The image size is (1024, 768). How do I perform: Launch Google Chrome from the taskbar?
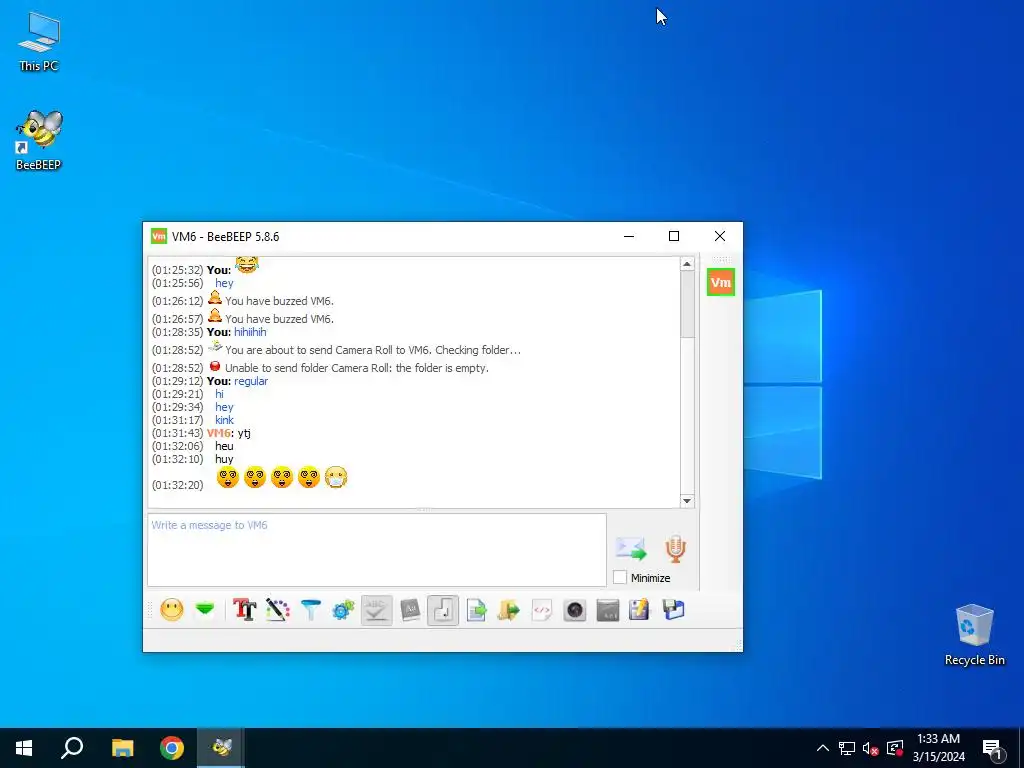point(172,748)
